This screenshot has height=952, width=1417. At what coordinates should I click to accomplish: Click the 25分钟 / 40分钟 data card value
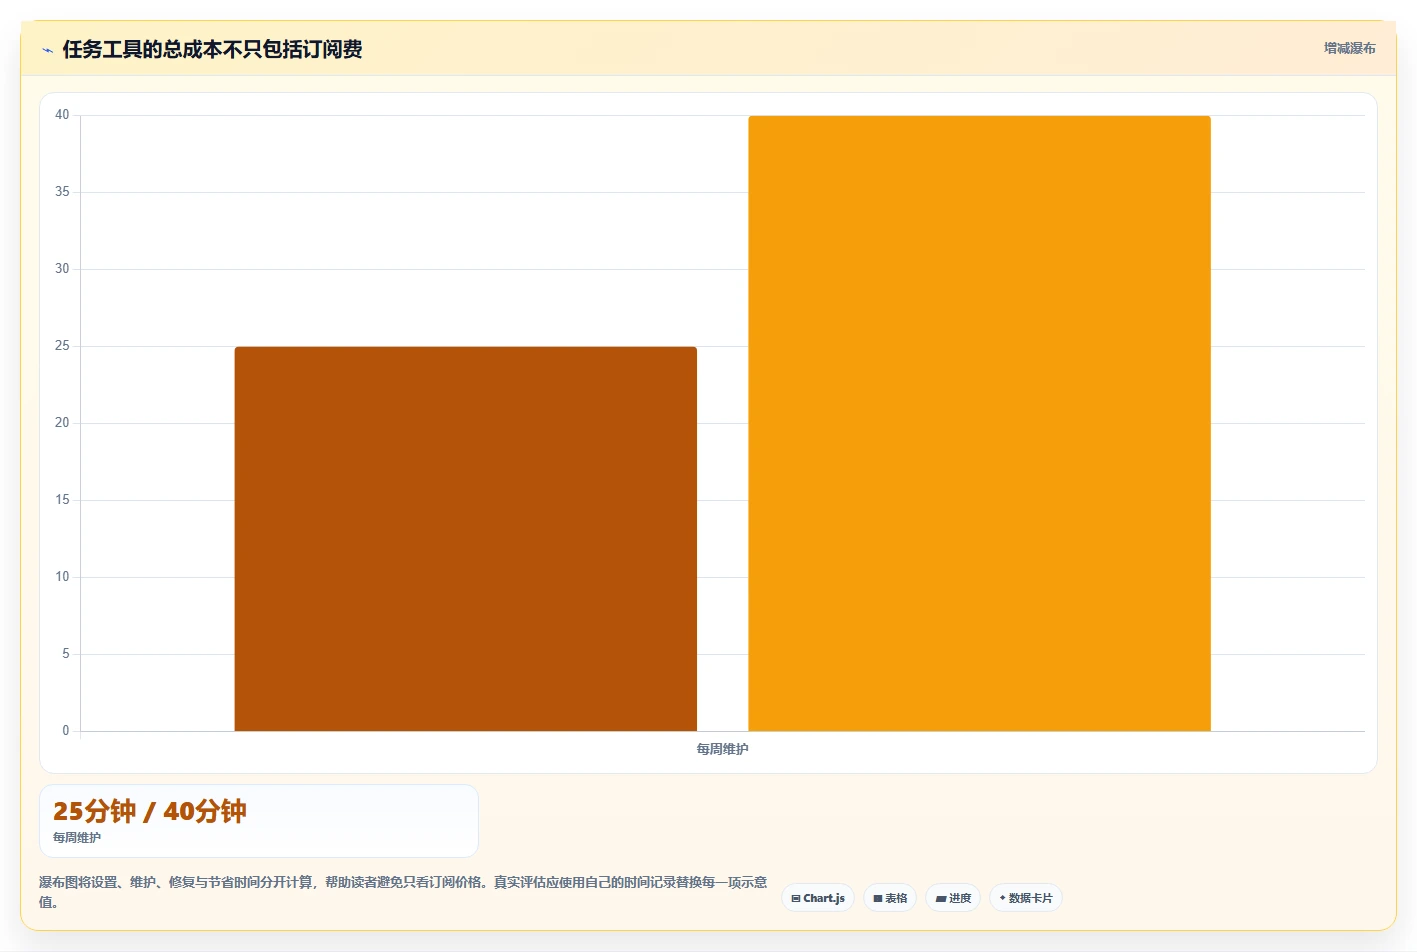coord(150,811)
